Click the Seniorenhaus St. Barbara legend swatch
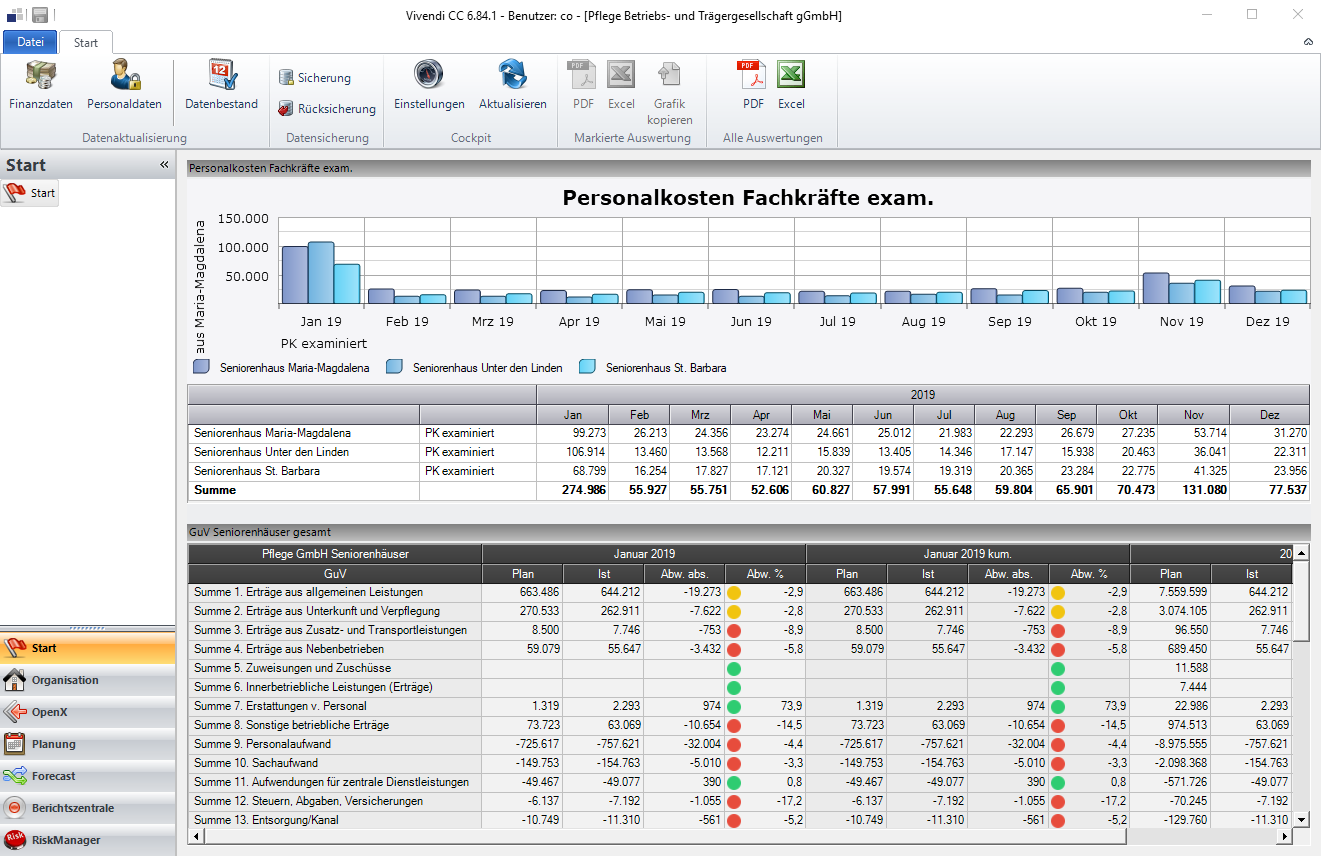Image resolution: width=1321 pixels, height=856 pixels. [588, 367]
